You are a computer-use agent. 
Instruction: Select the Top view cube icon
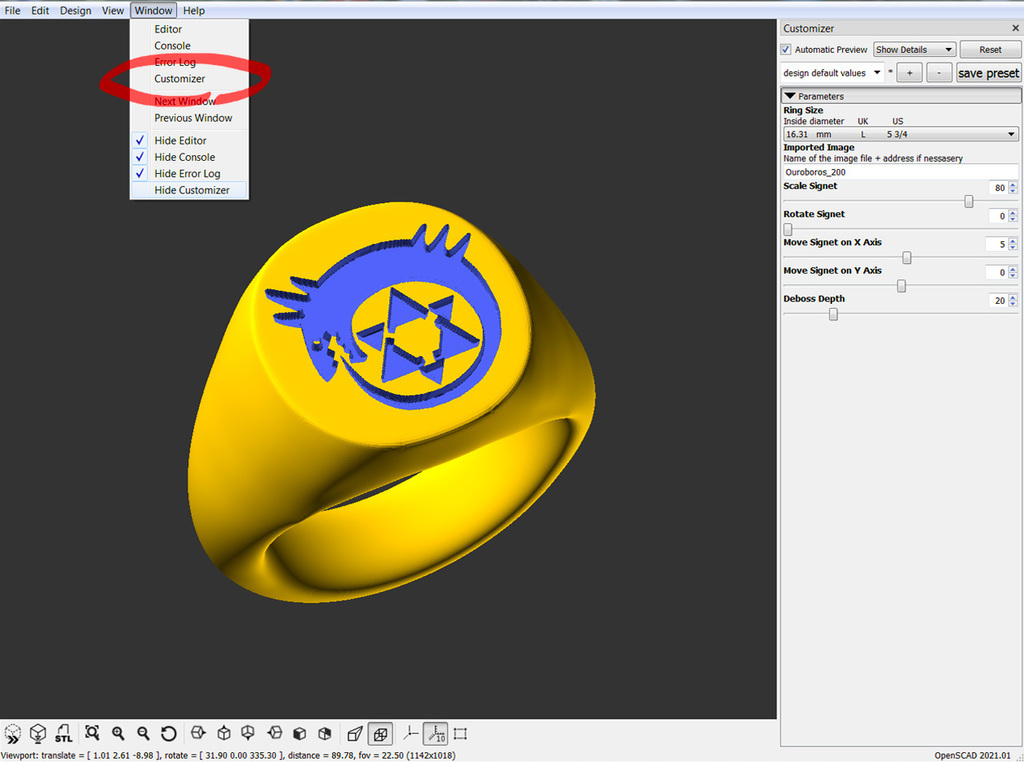(x=224, y=733)
